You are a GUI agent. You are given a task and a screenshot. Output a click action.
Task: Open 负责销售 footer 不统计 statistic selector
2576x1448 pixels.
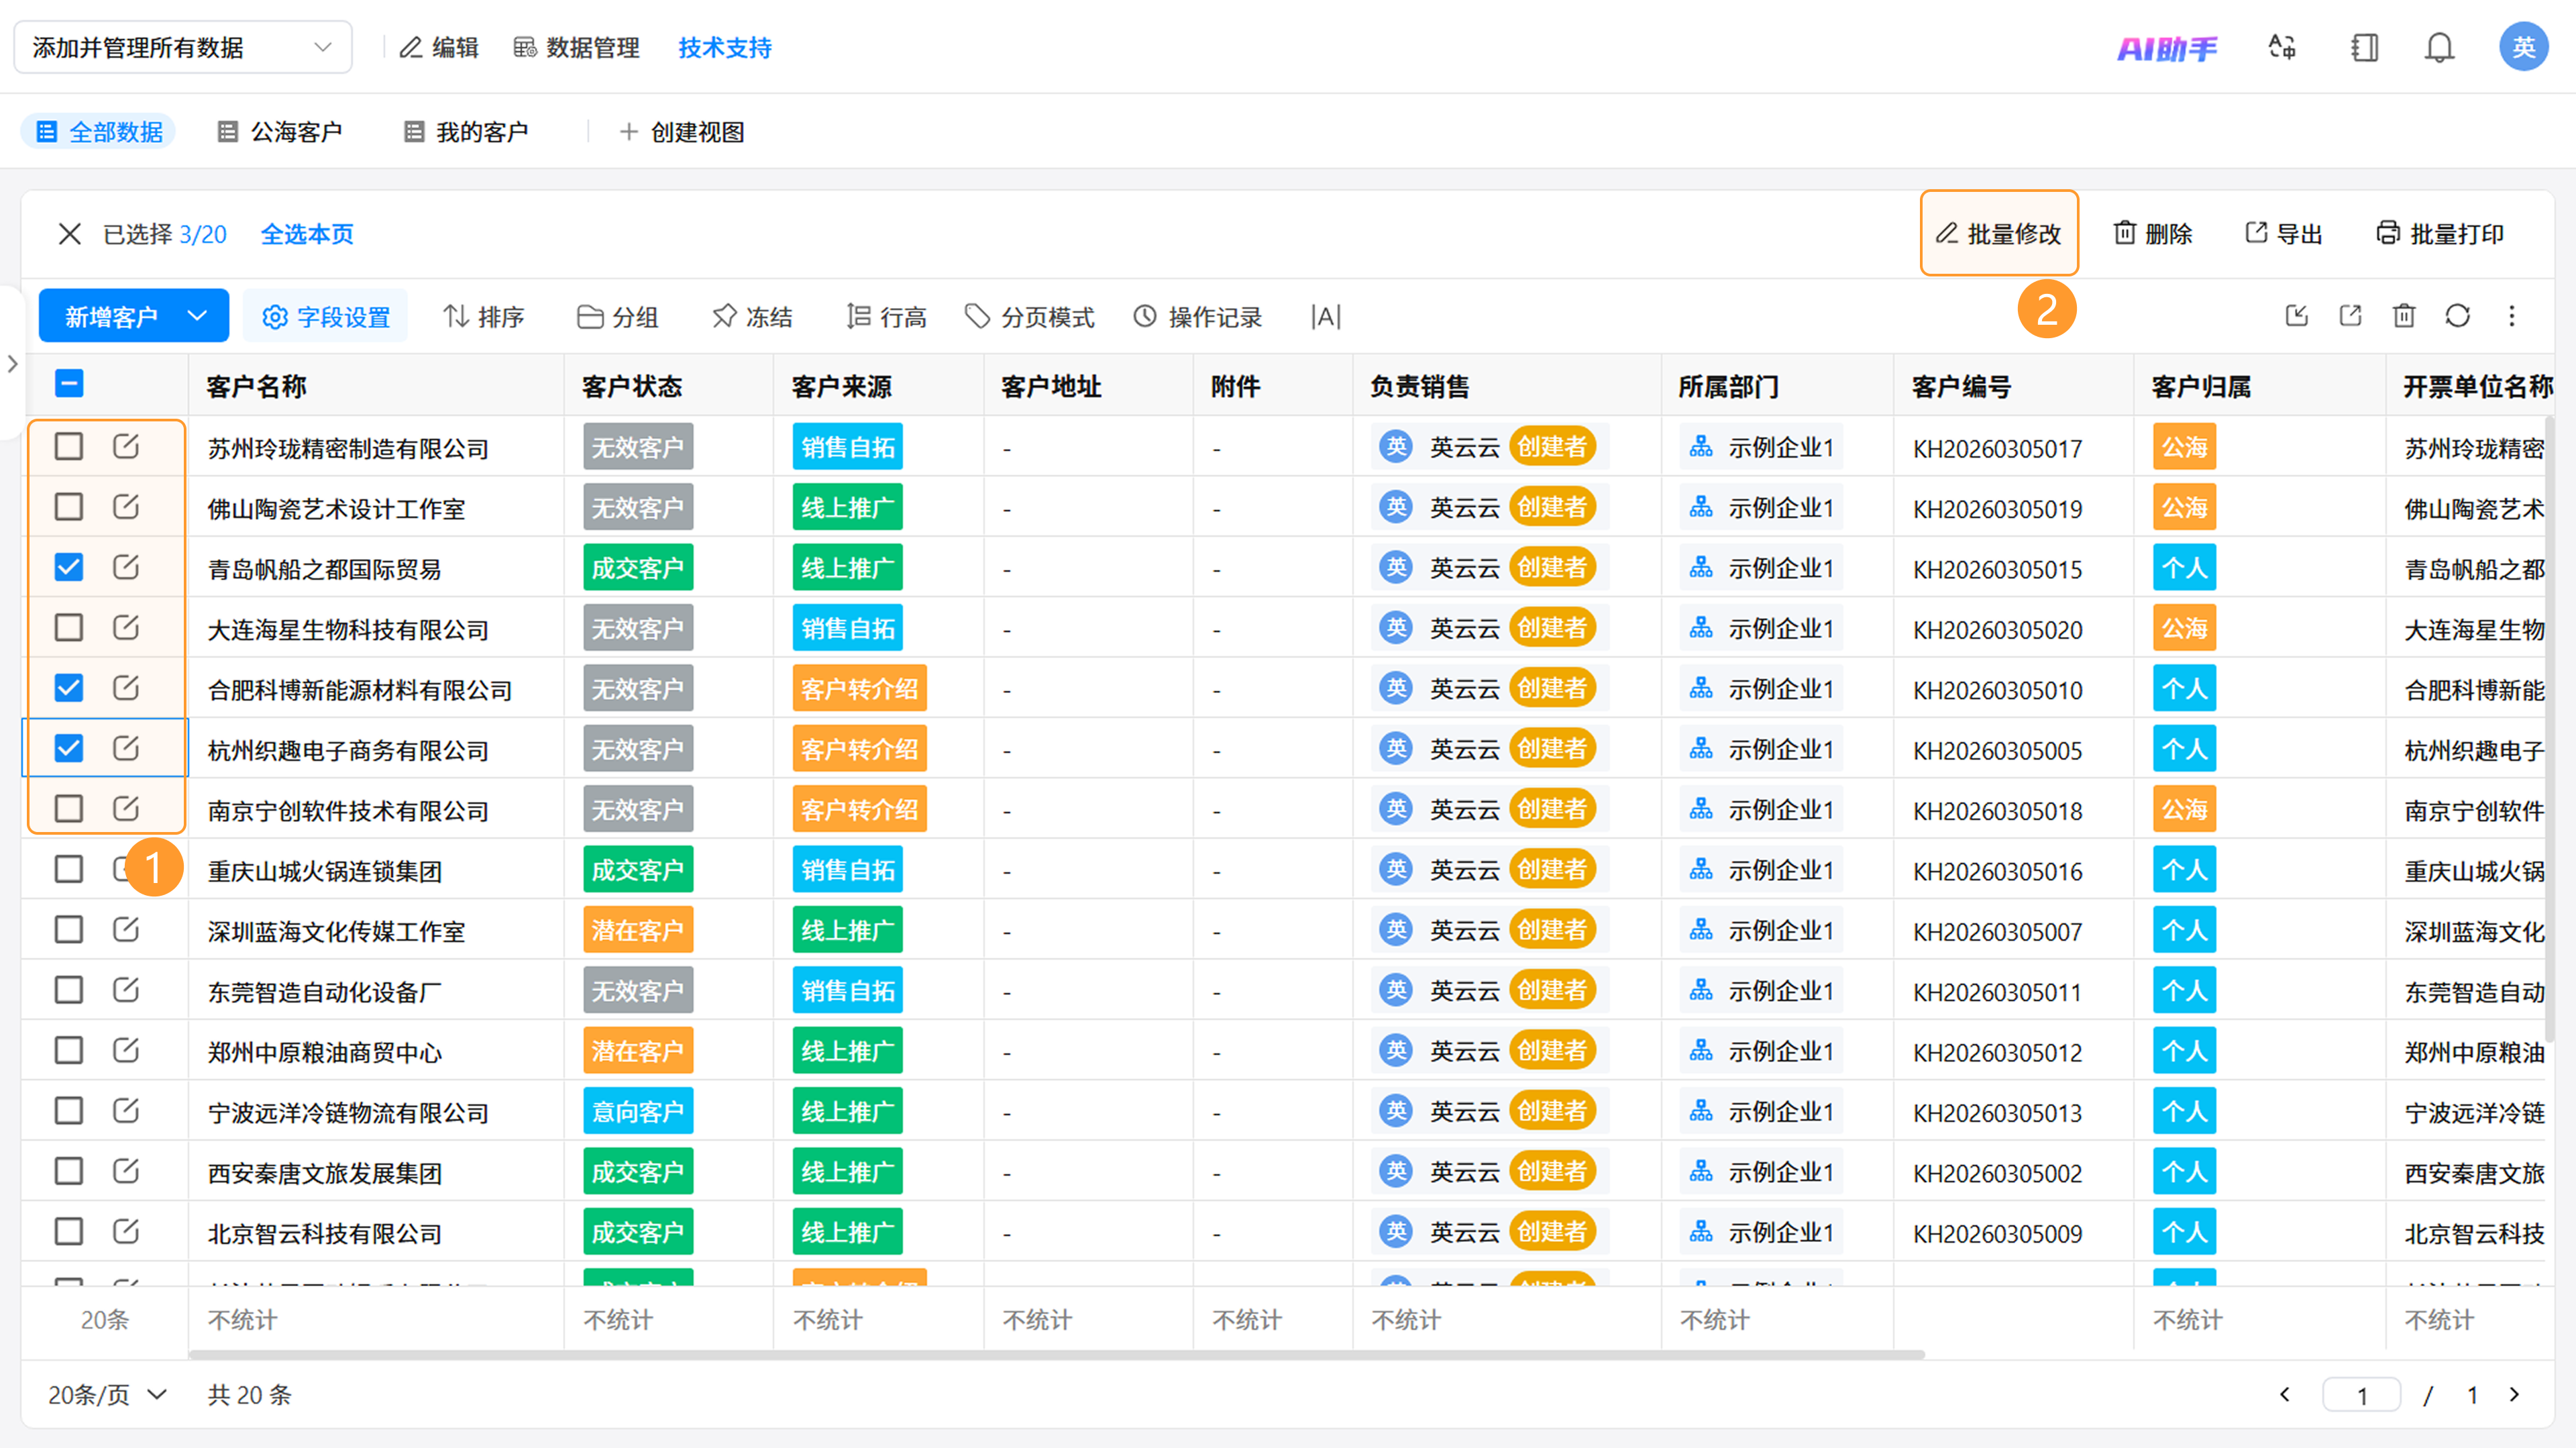click(1406, 1320)
